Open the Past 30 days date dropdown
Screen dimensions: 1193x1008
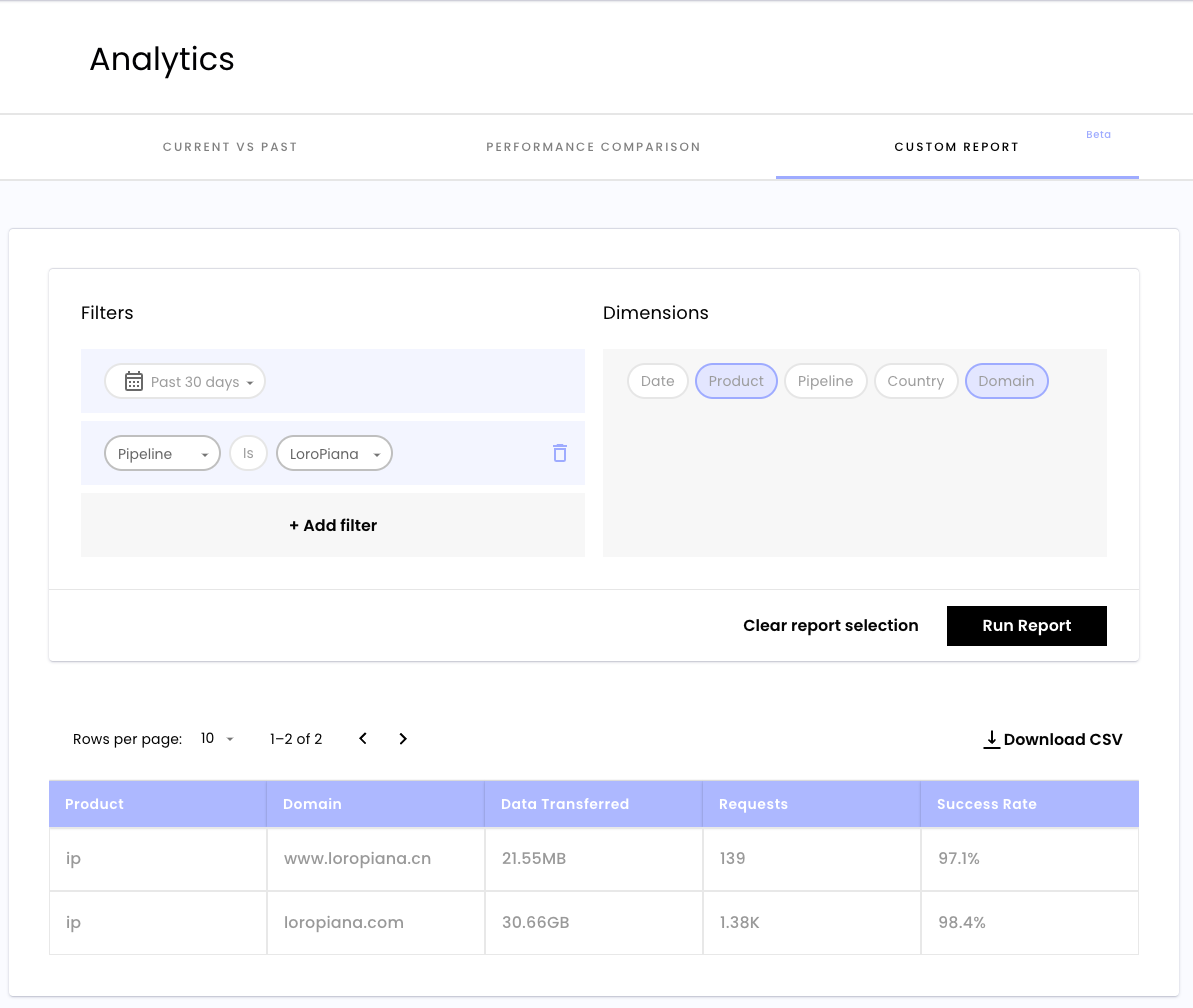185,381
